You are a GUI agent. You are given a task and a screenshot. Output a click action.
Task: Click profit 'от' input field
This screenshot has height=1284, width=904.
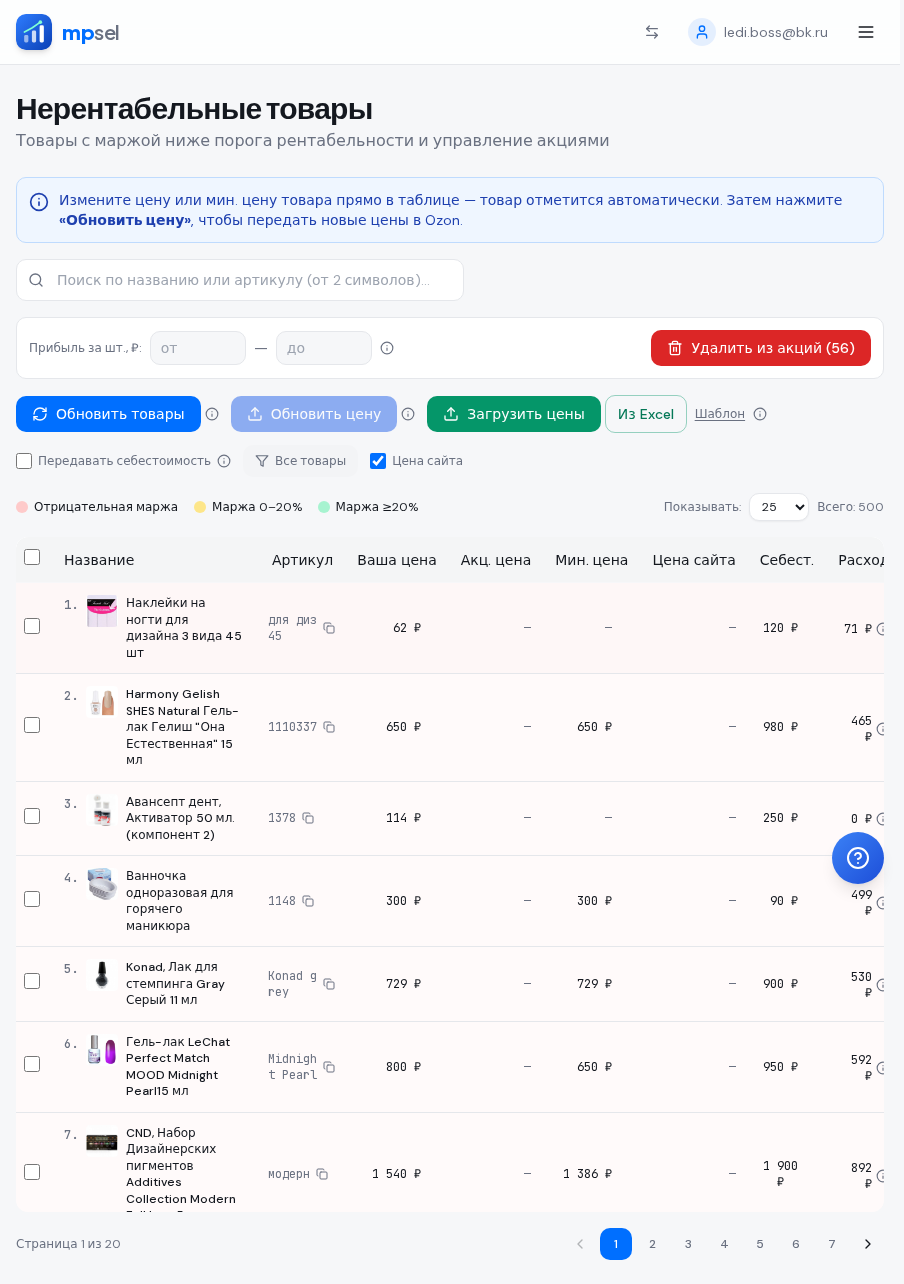pyautogui.click(x=198, y=348)
